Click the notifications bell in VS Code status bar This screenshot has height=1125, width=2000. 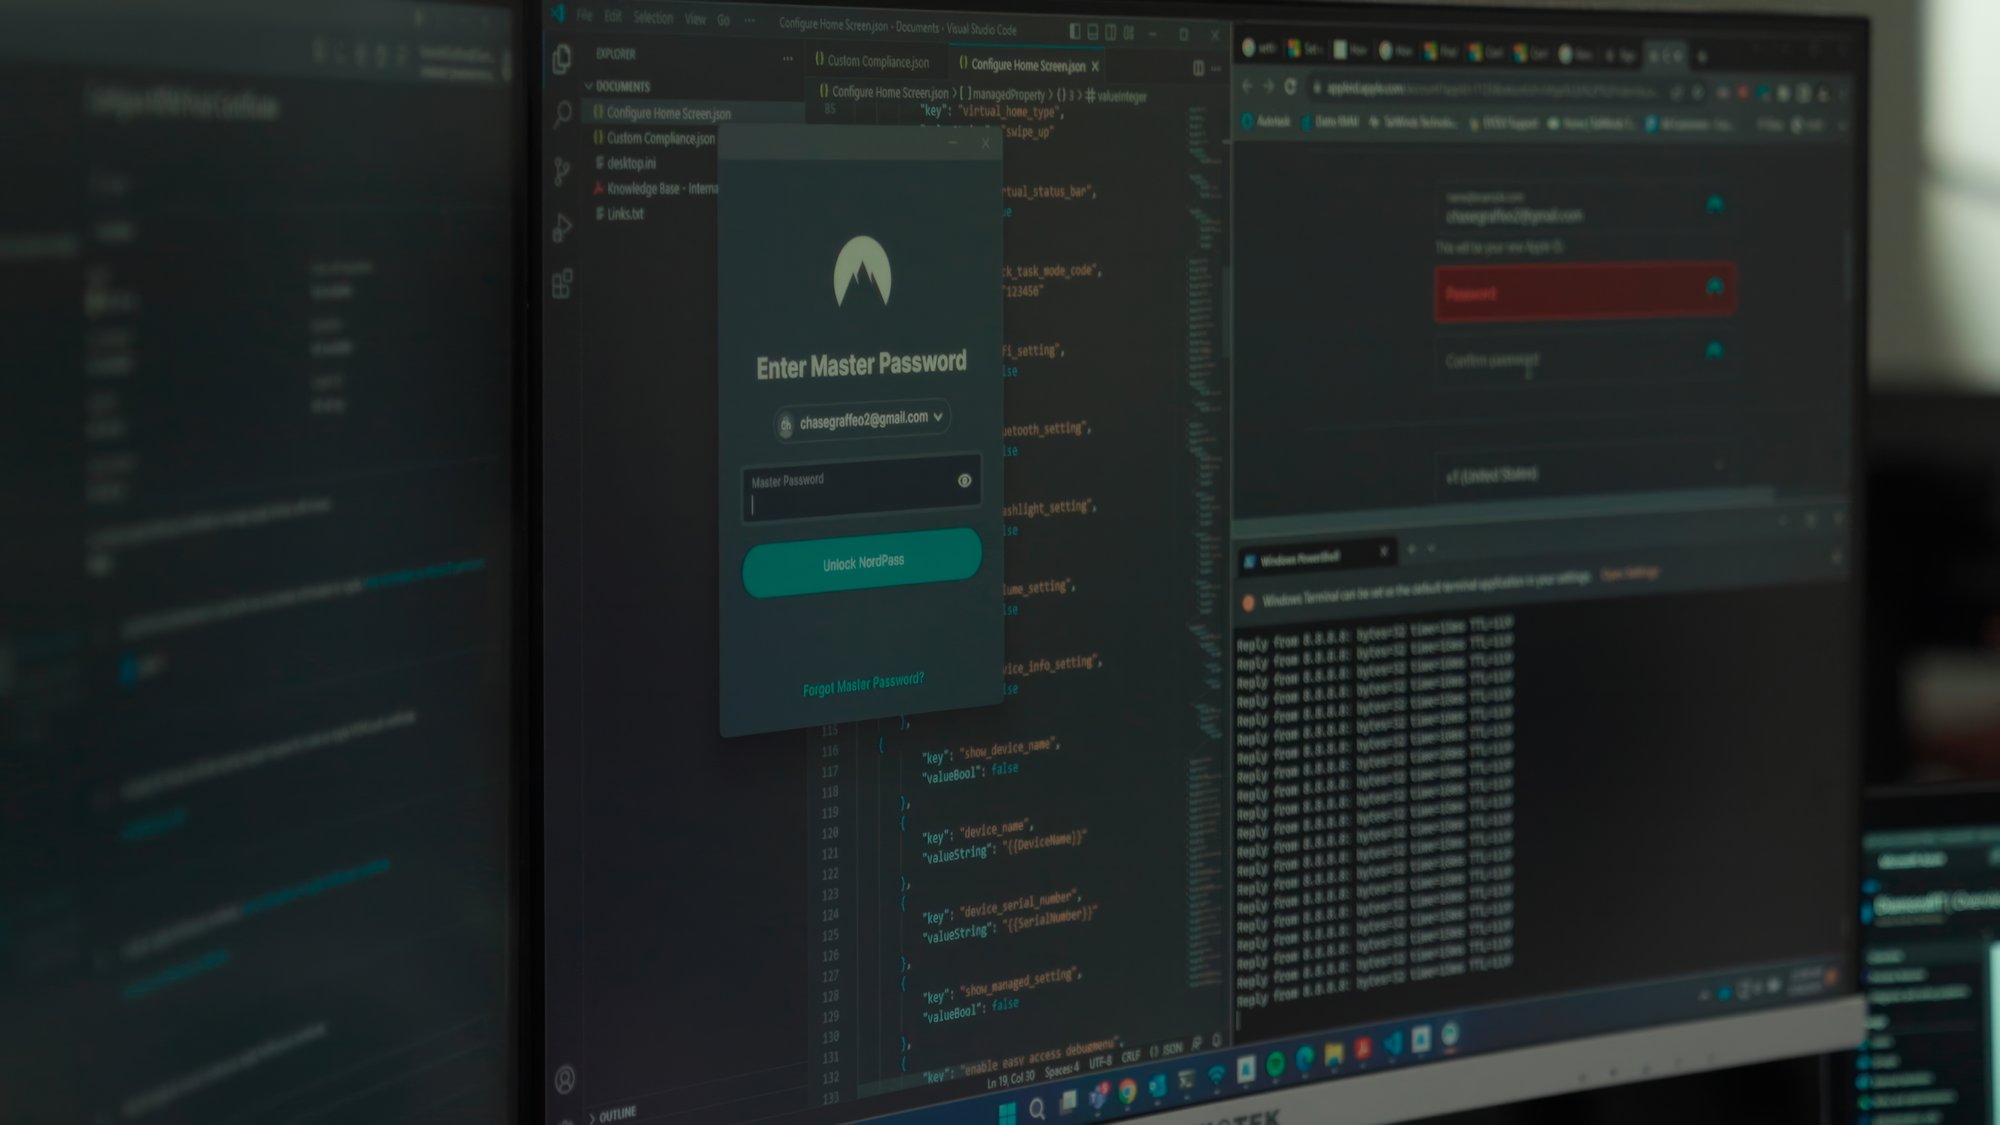pyautogui.click(x=1217, y=1041)
